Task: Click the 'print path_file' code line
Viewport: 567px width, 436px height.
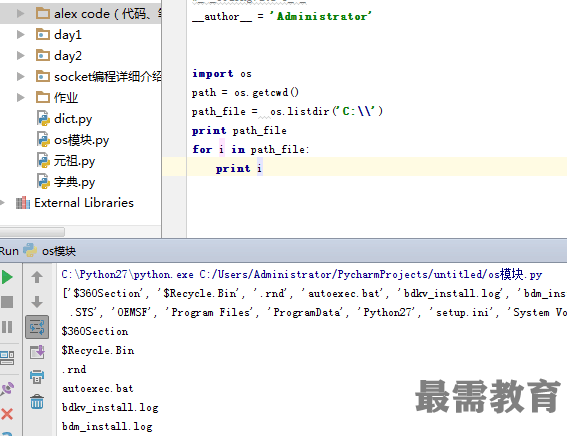Action: pos(239,131)
